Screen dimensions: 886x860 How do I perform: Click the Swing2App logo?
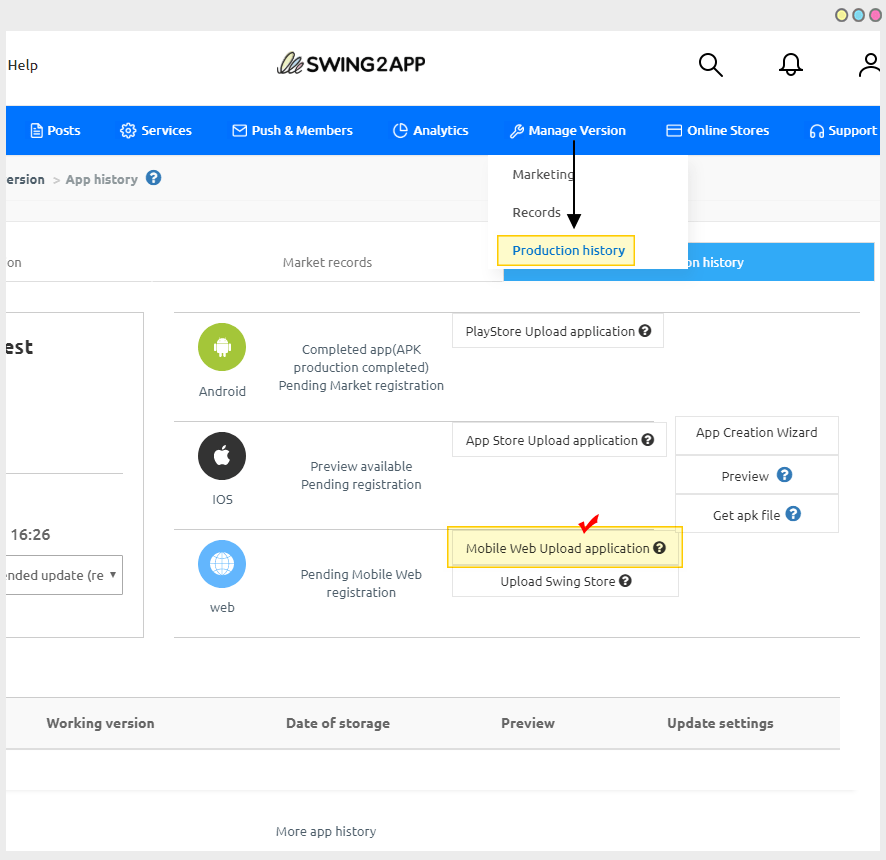pyautogui.click(x=350, y=64)
